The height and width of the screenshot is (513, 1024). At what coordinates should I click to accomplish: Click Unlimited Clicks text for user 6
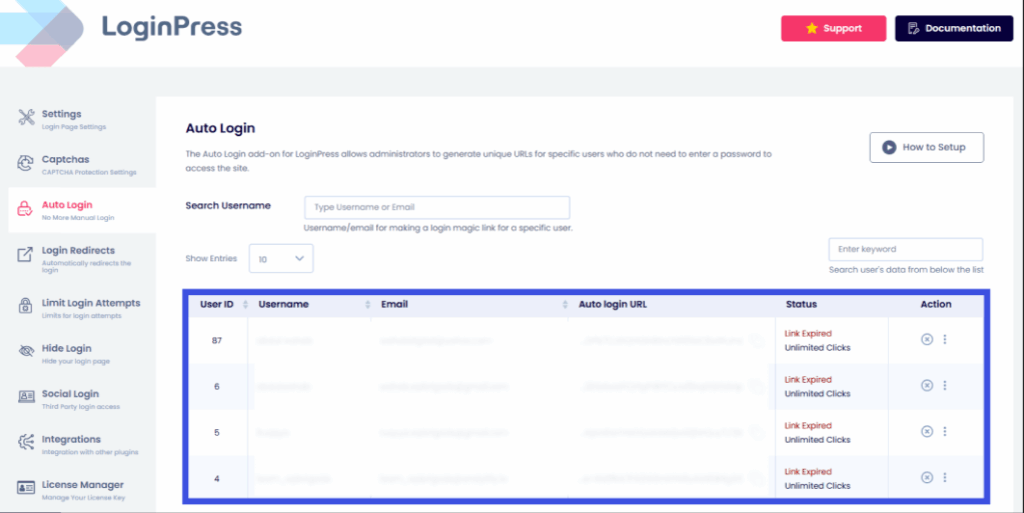817,394
